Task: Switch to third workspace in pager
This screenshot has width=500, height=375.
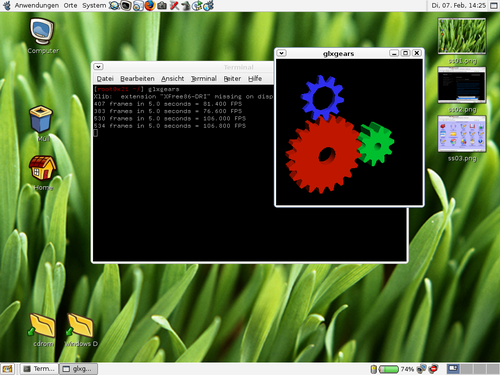Action: coord(480,369)
